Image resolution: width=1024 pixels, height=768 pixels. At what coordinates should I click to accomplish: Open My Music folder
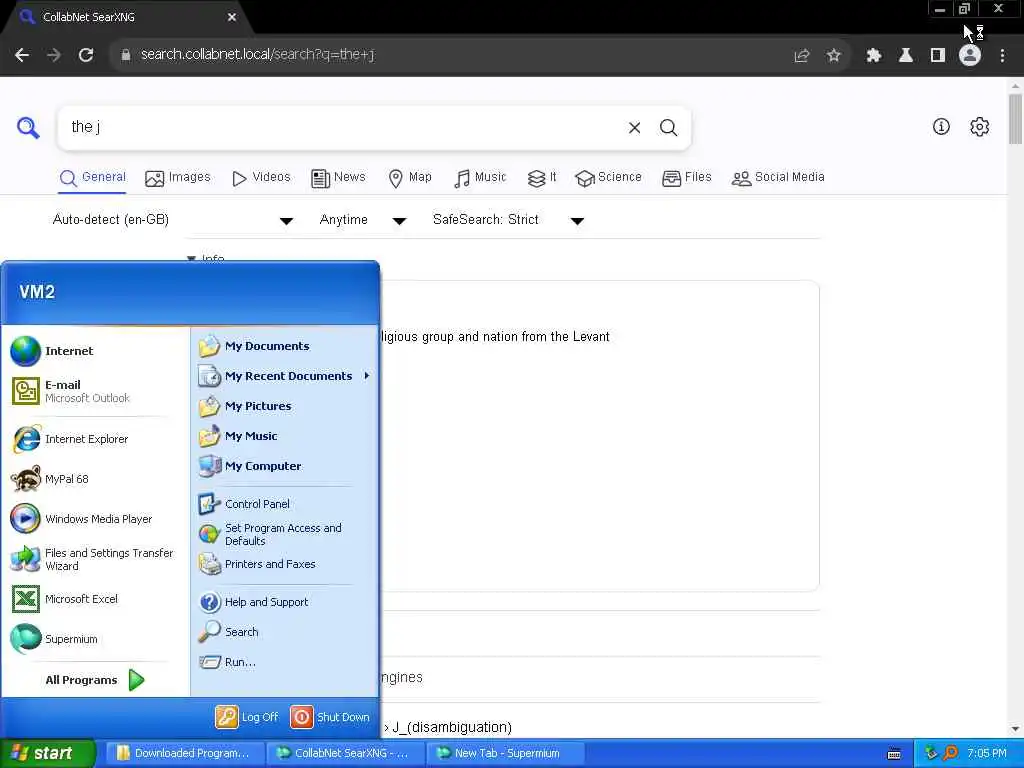pos(285,436)
